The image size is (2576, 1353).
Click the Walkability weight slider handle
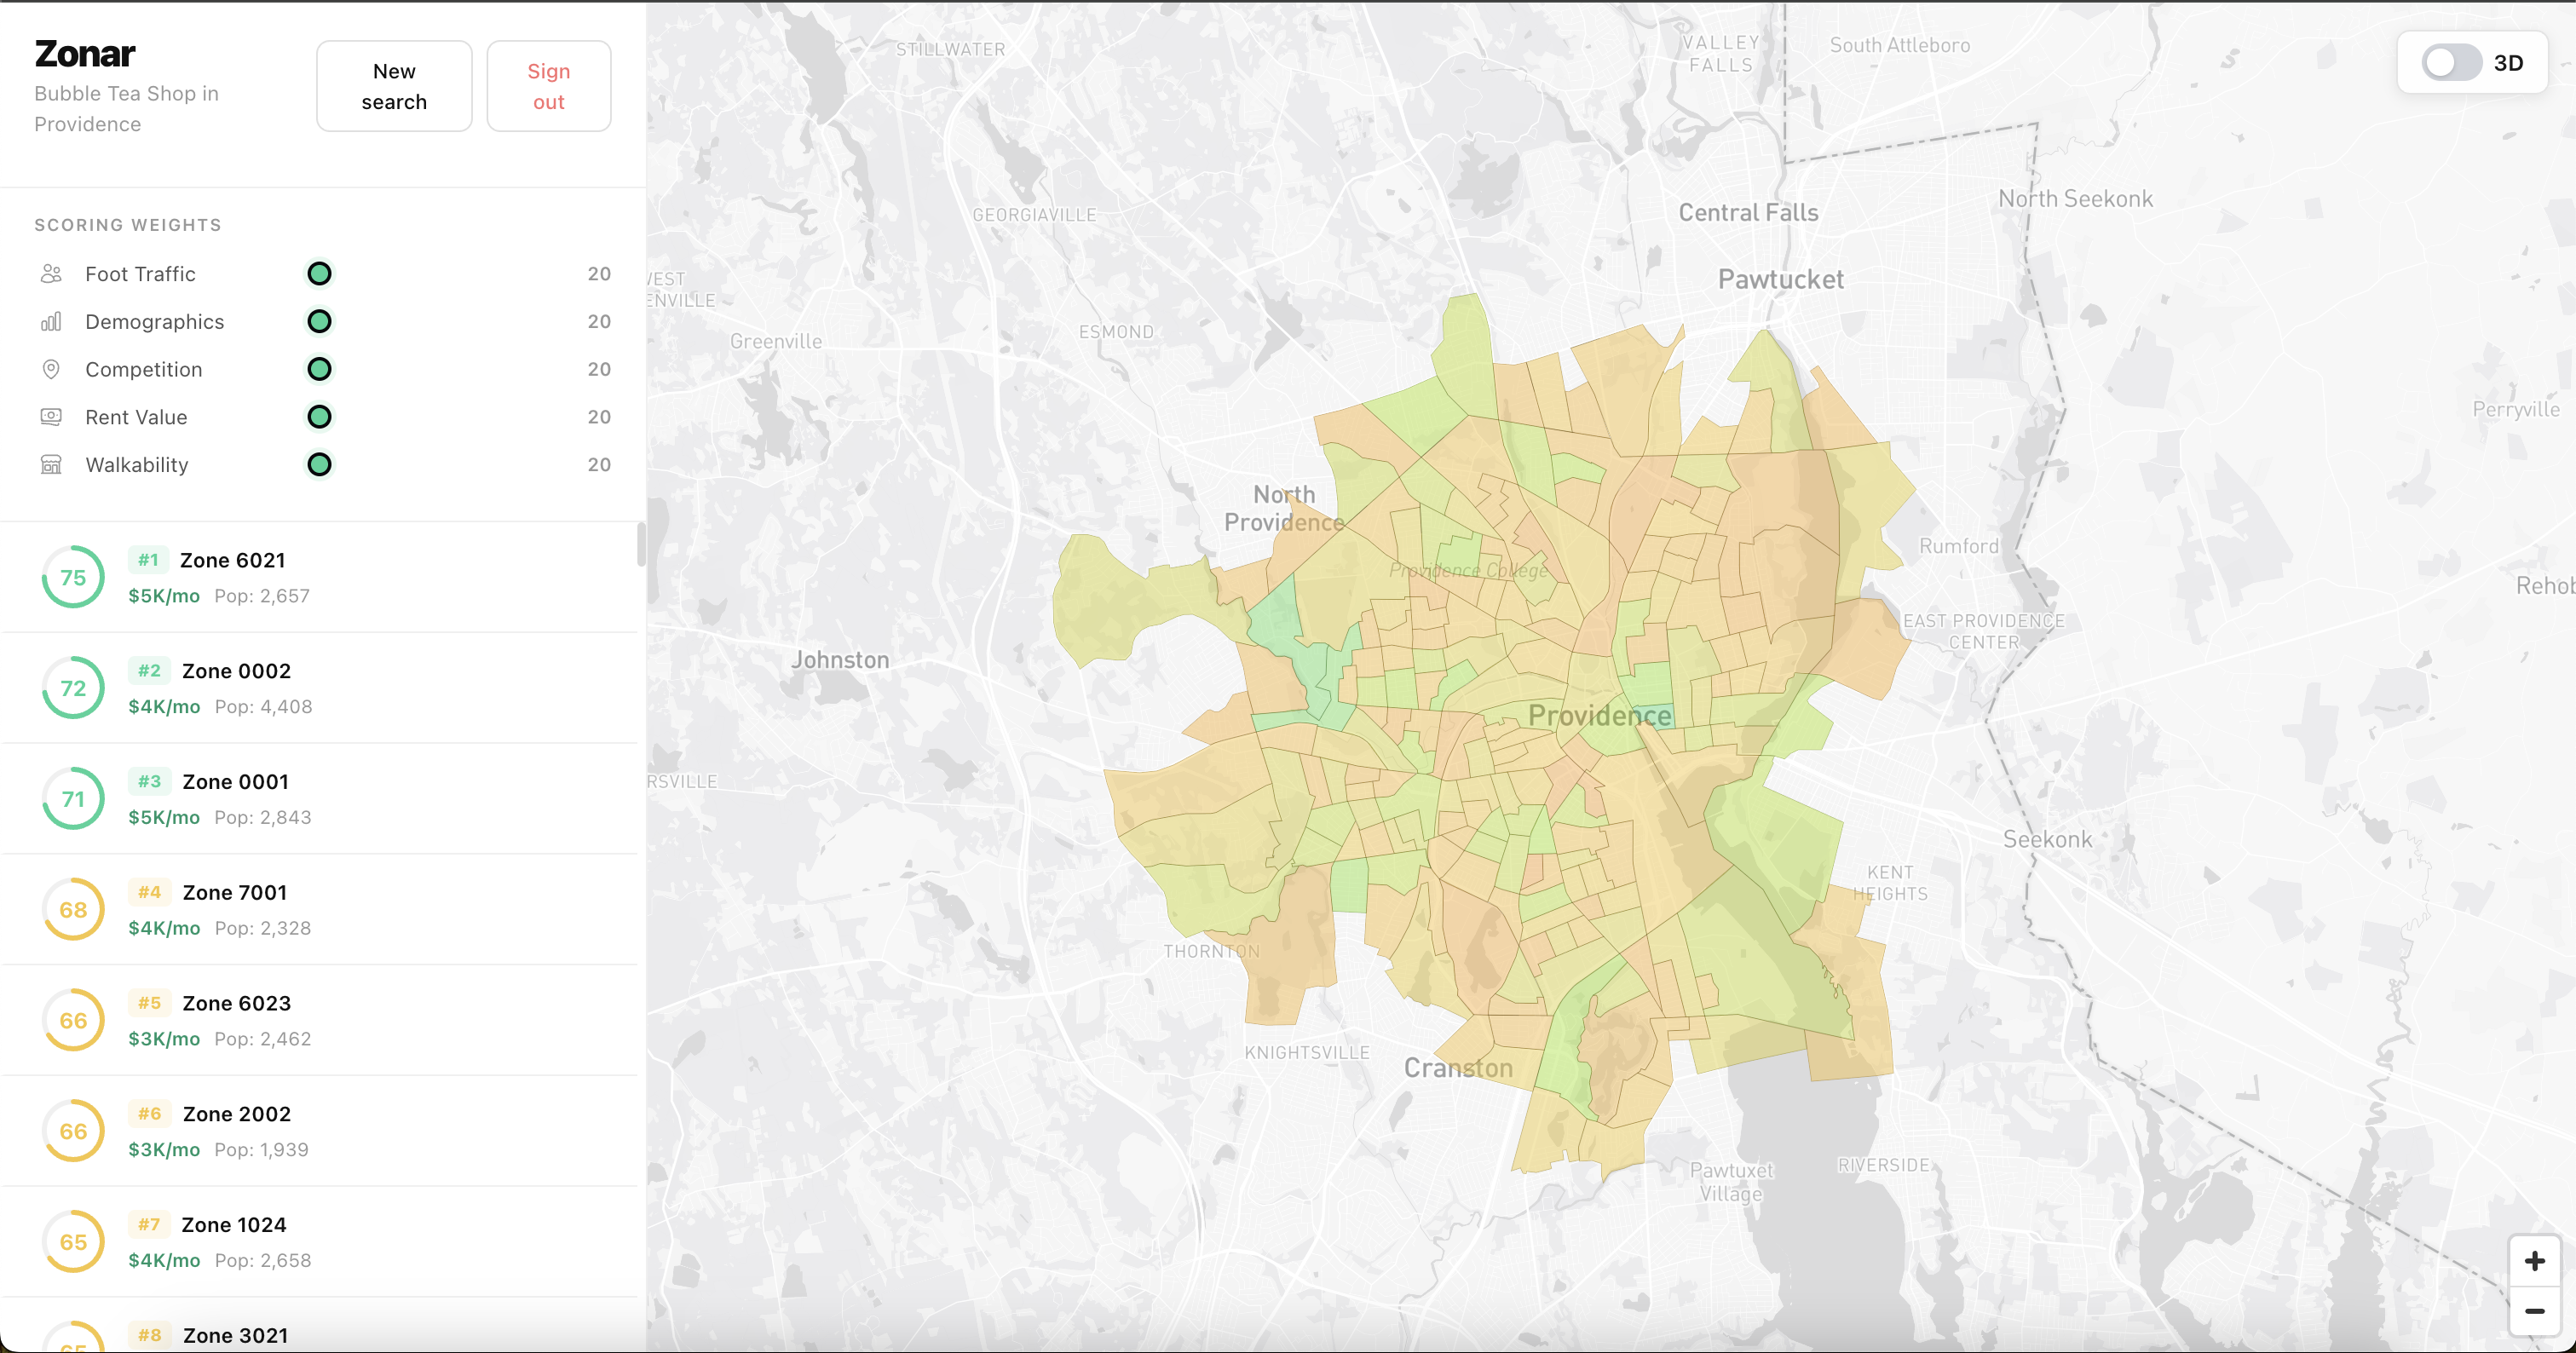319,465
